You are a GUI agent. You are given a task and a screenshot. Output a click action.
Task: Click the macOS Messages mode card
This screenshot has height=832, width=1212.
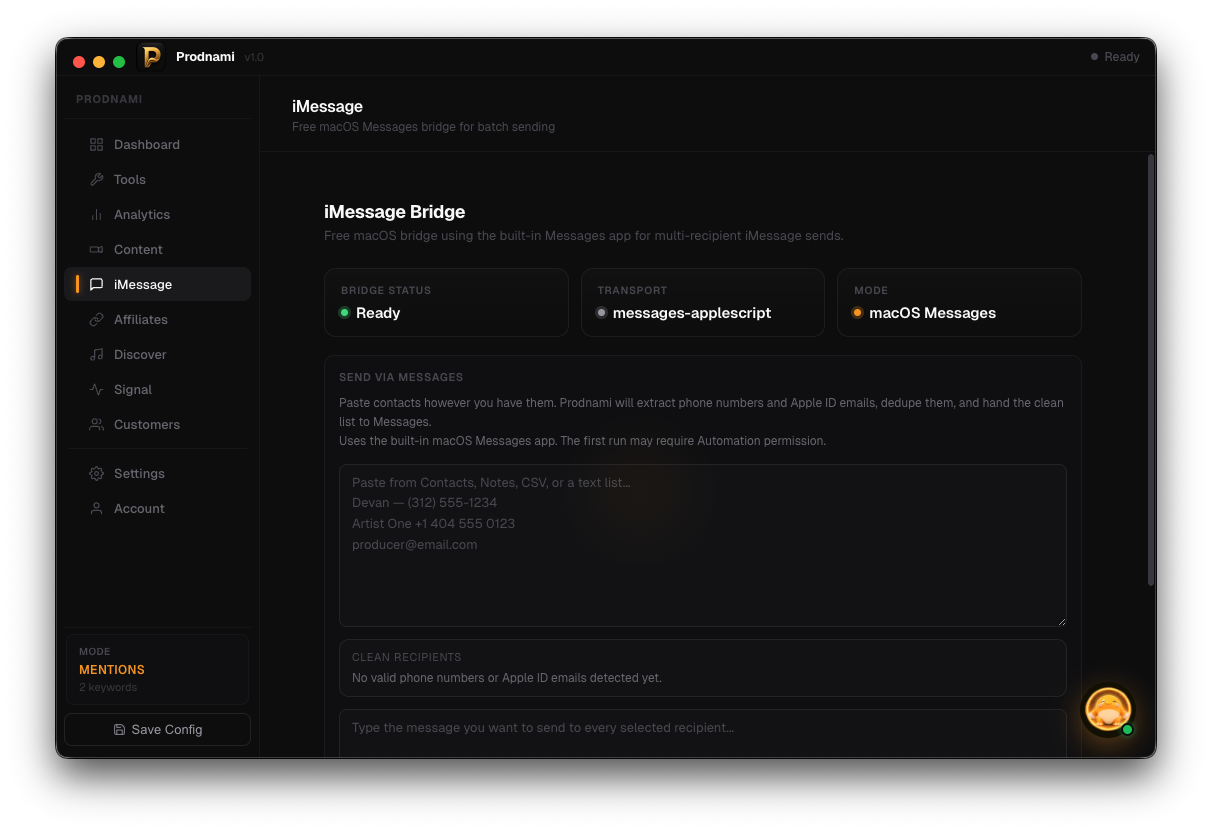tap(959, 302)
